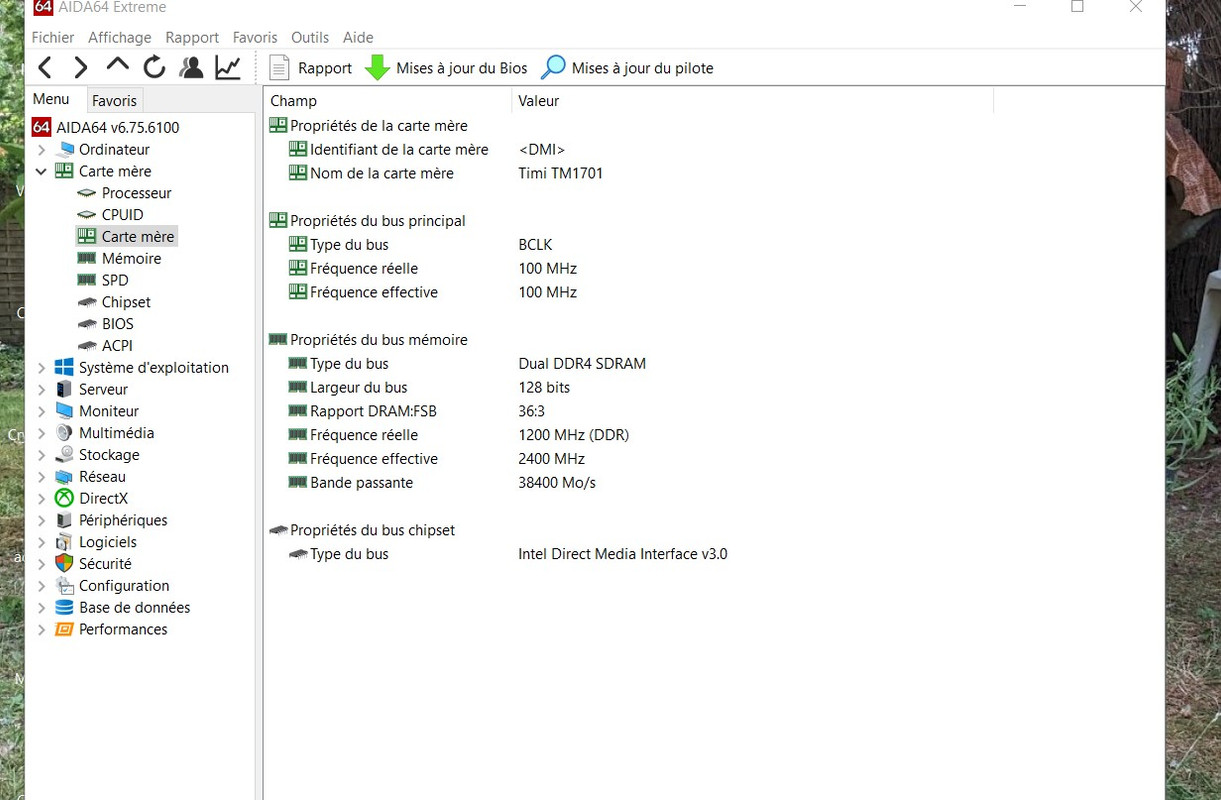1221x800 pixels.
Task: Expand the Serveur tree node
Action: [x=41, y=390]
